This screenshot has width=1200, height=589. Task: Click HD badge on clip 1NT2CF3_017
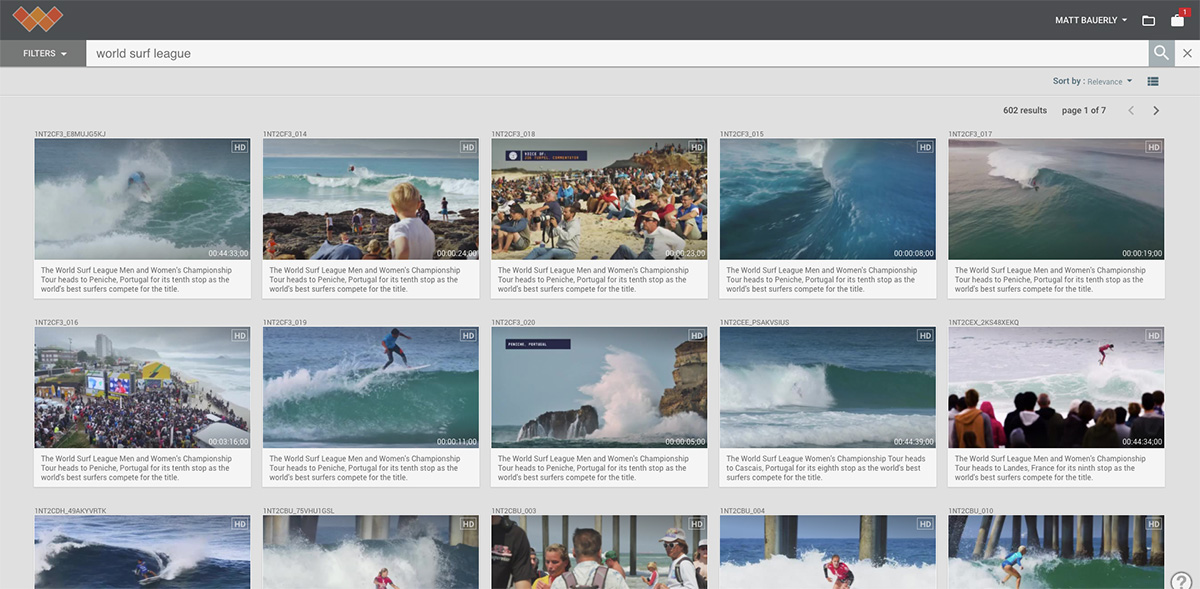(1153, 147)
